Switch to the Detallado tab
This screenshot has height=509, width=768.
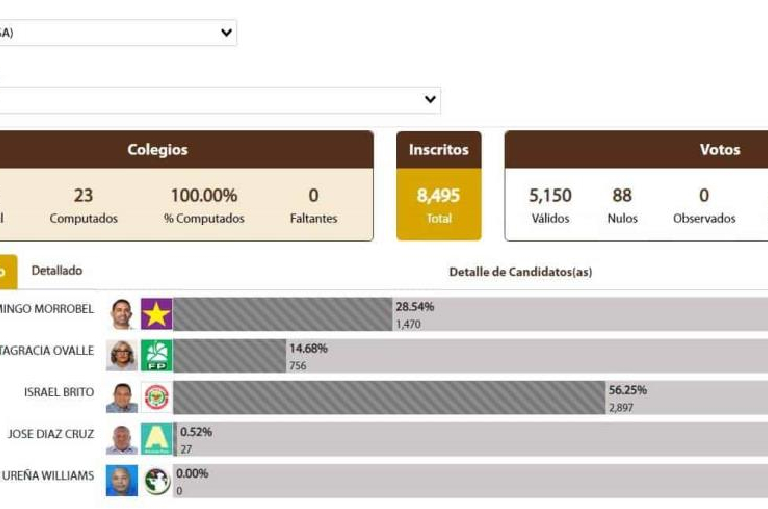57,270
